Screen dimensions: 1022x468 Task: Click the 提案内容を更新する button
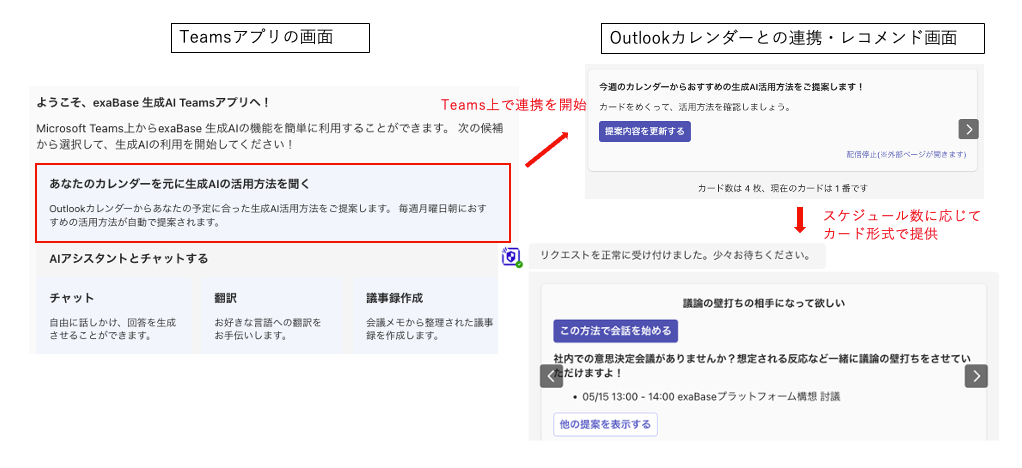[x=645, y=131]
